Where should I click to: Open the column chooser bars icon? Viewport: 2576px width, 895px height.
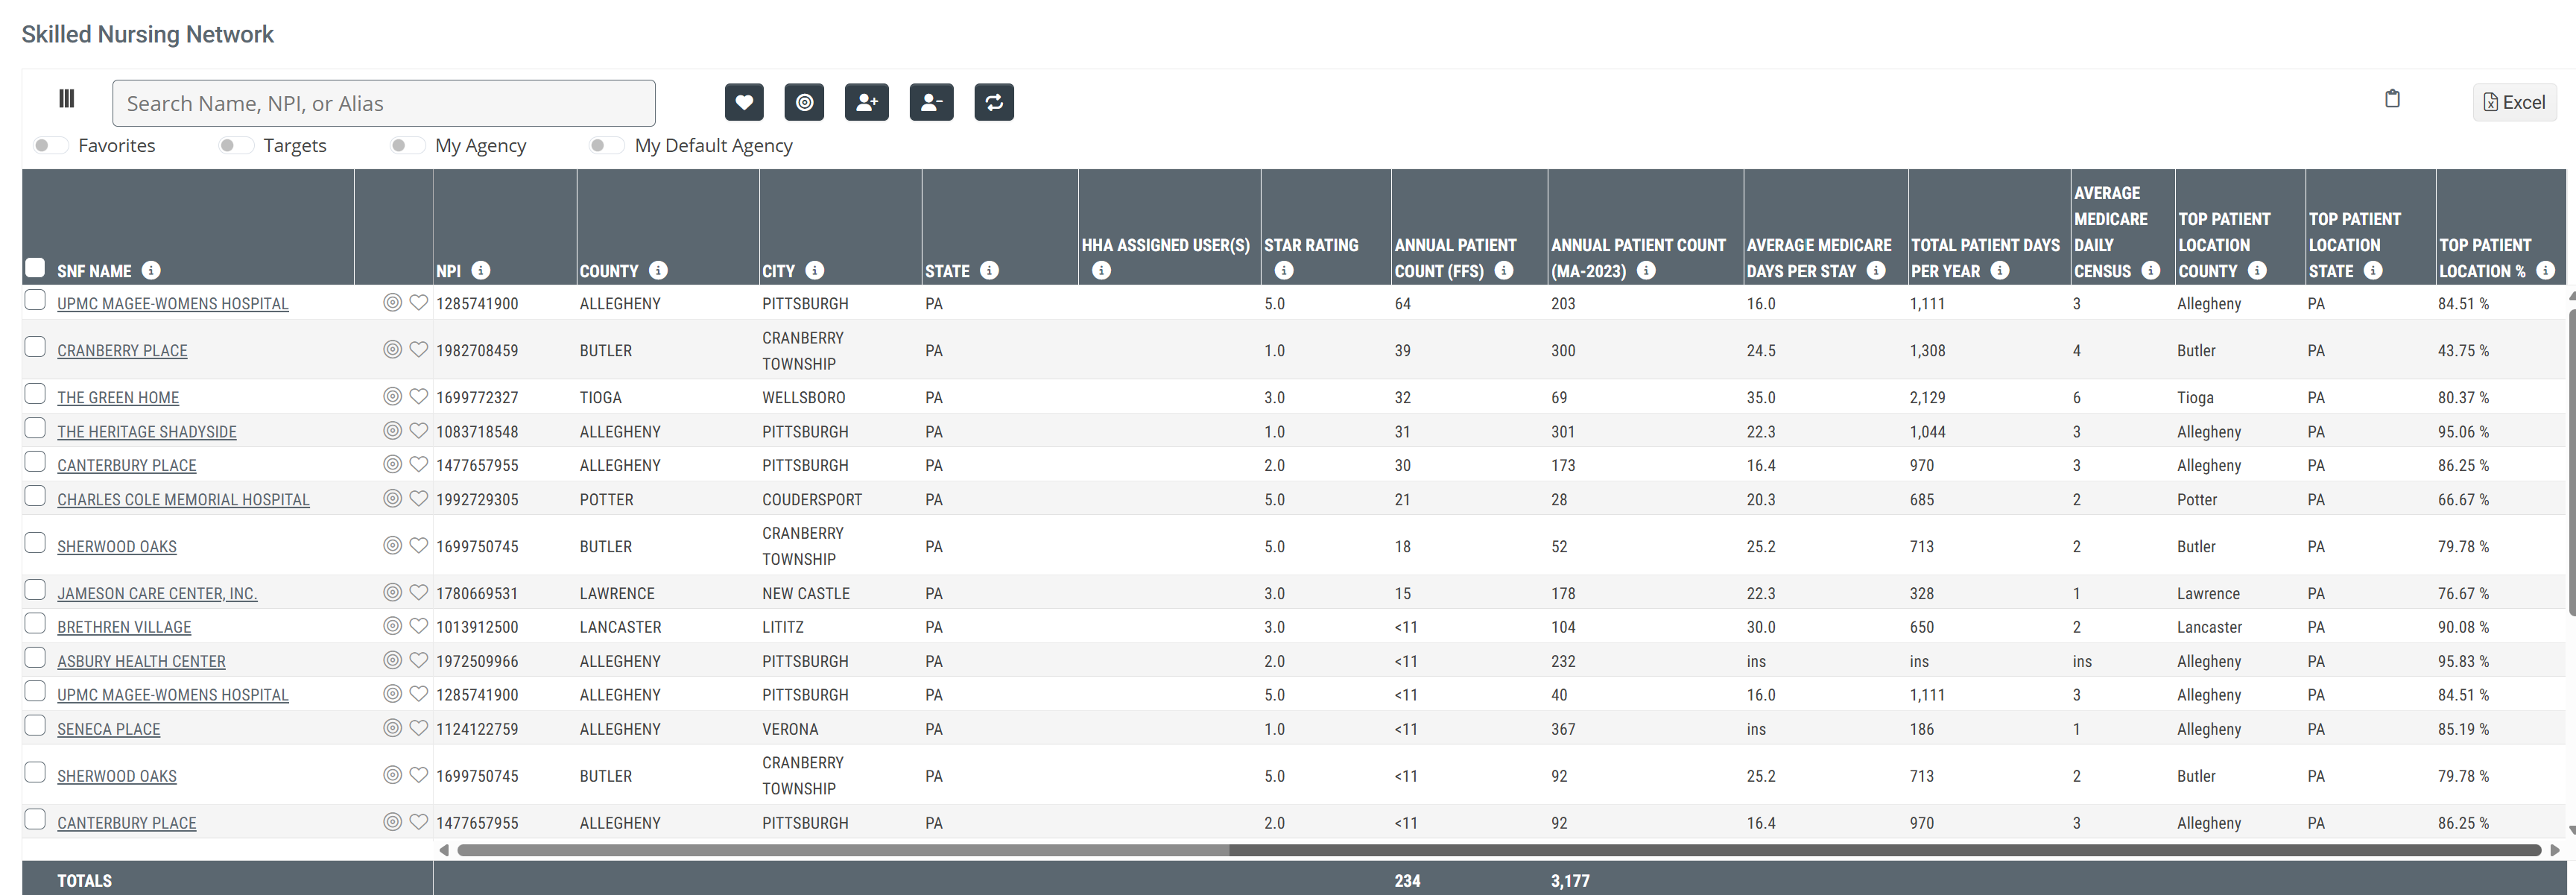pyautogui.click(x=67, y=99)
